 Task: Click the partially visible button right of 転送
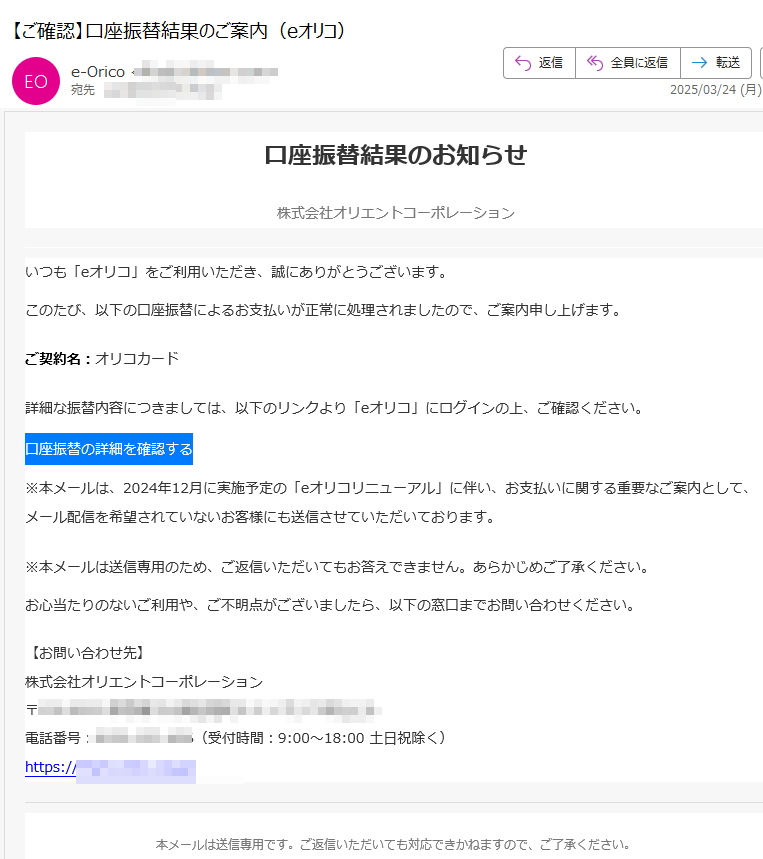tap(759, 62)
